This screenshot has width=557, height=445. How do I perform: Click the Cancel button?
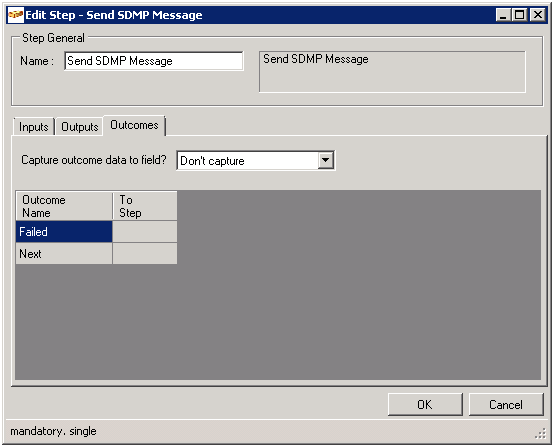[506, 405]
